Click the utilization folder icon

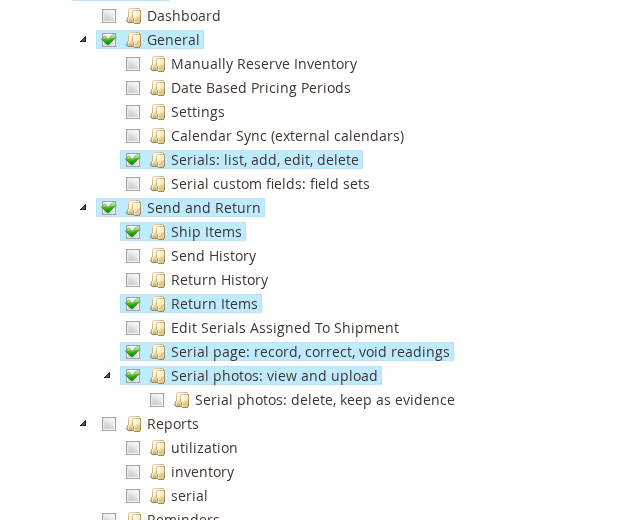[x=158, y=448]
